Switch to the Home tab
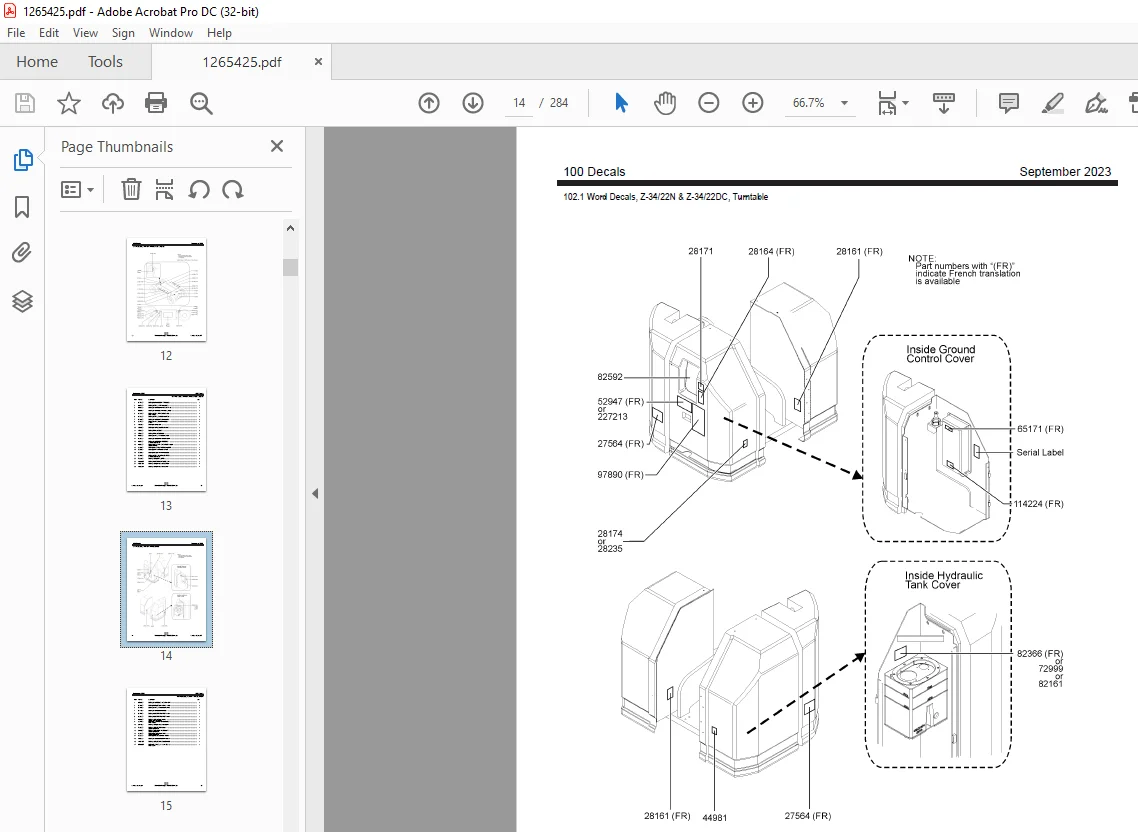Viewport: 1138px width, 832px height. [x=37, y=62]
